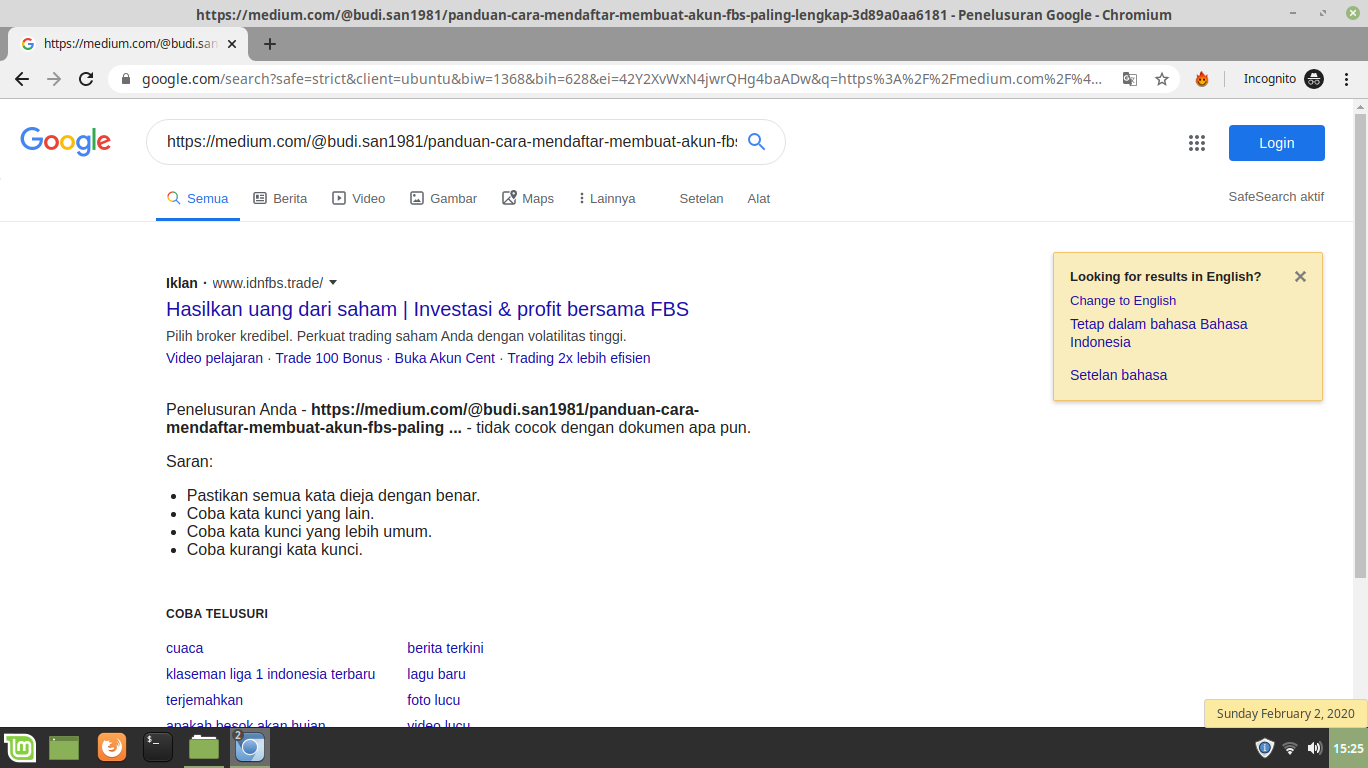Open the terminal from taskbar
1368x768 pixels.
coord(158,747)
